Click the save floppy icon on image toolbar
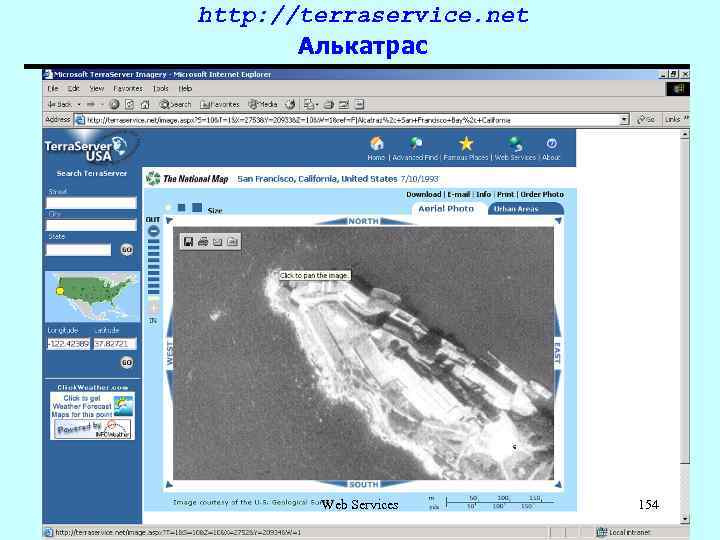This screenshot has height=540, width=720. (x=188, y=242)
